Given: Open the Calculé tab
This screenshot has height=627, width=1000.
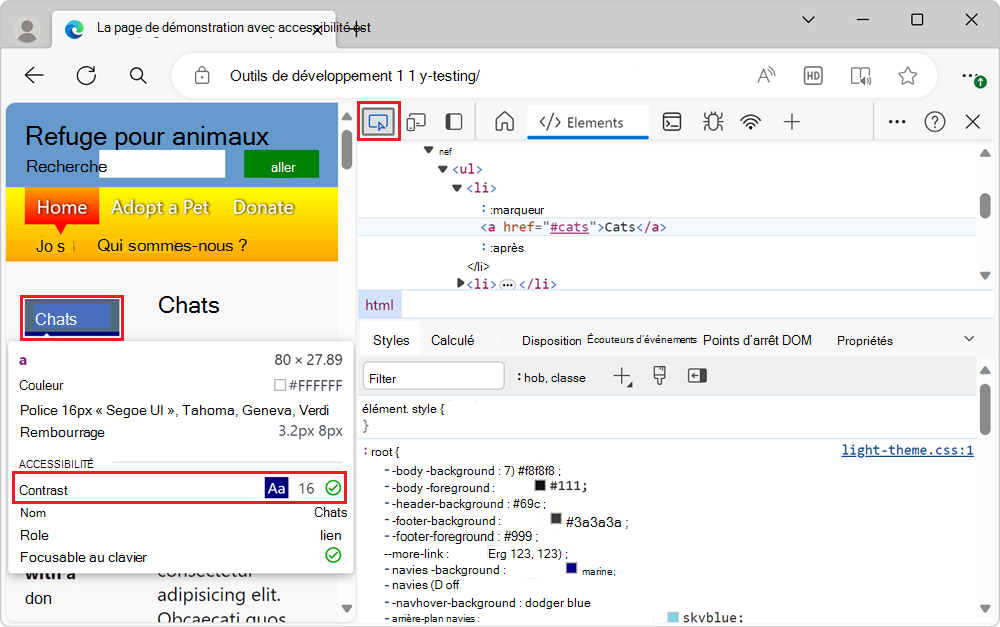Looking at the screenshot, I should [452, 340].
